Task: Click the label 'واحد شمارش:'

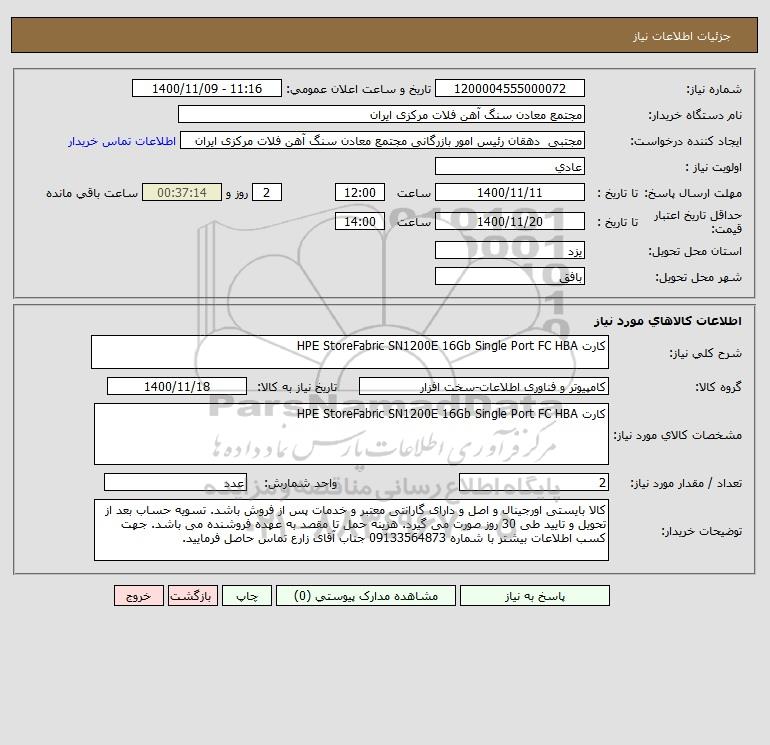Action: [x=301, y=483]
